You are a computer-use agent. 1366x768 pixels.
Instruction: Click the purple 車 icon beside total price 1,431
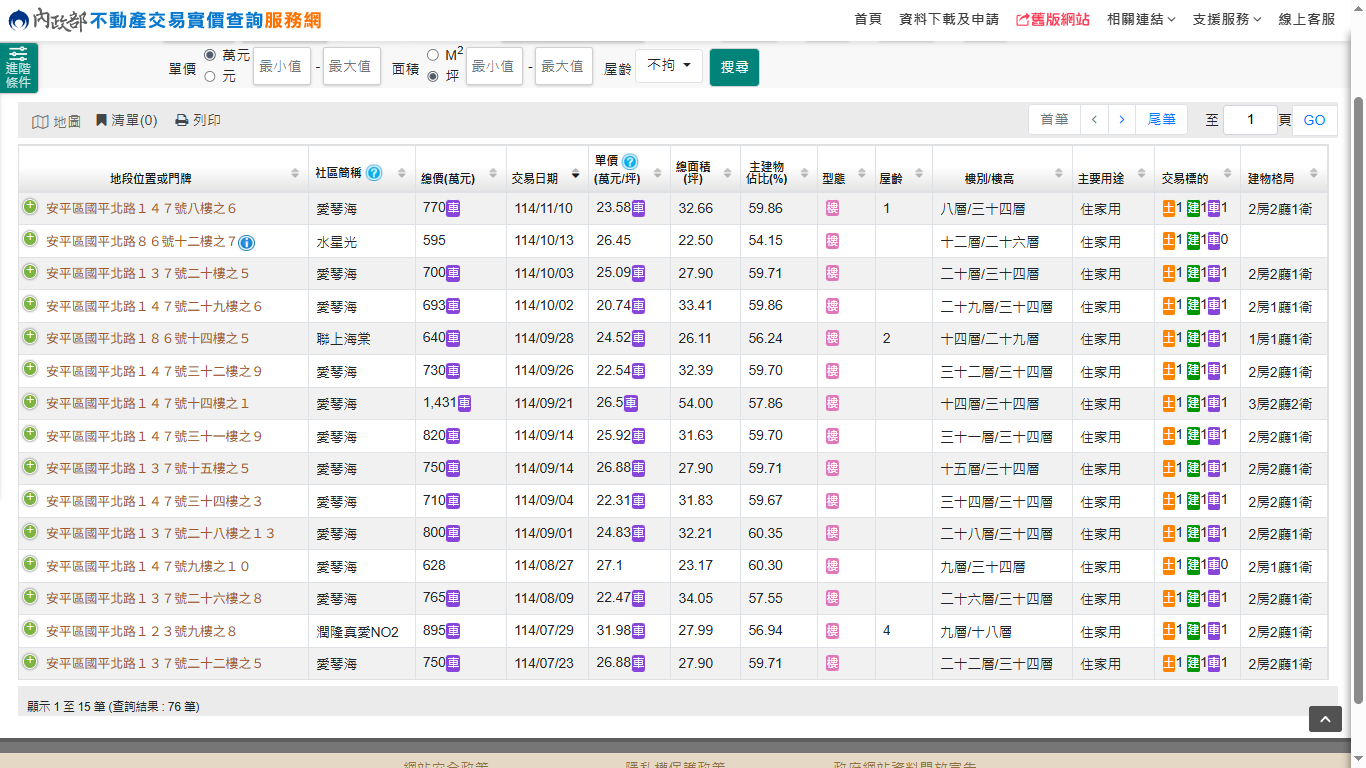point(465,403)
